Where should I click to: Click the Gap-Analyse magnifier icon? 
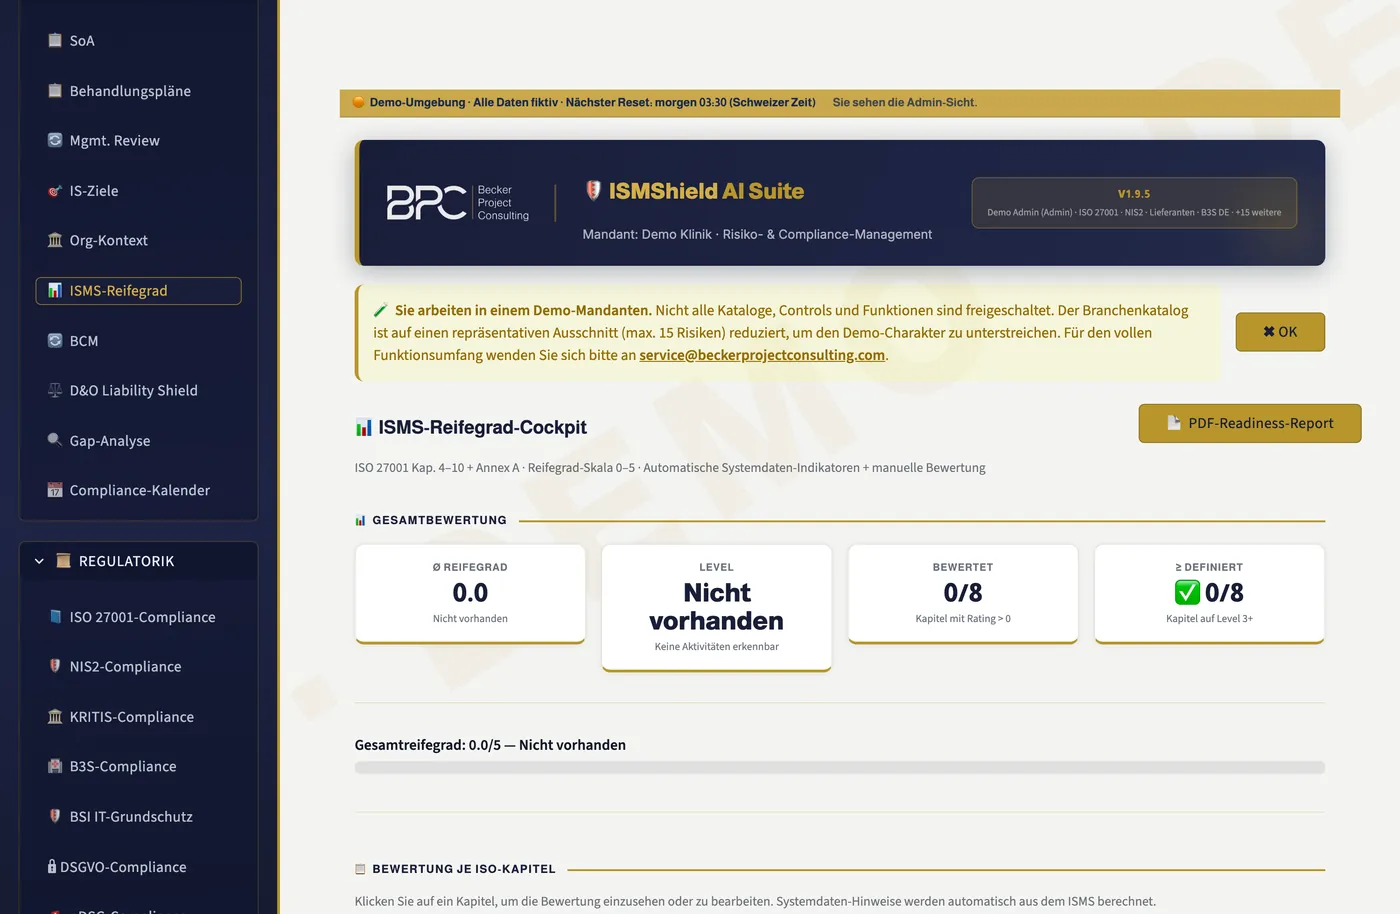click(x=55, y=440)
